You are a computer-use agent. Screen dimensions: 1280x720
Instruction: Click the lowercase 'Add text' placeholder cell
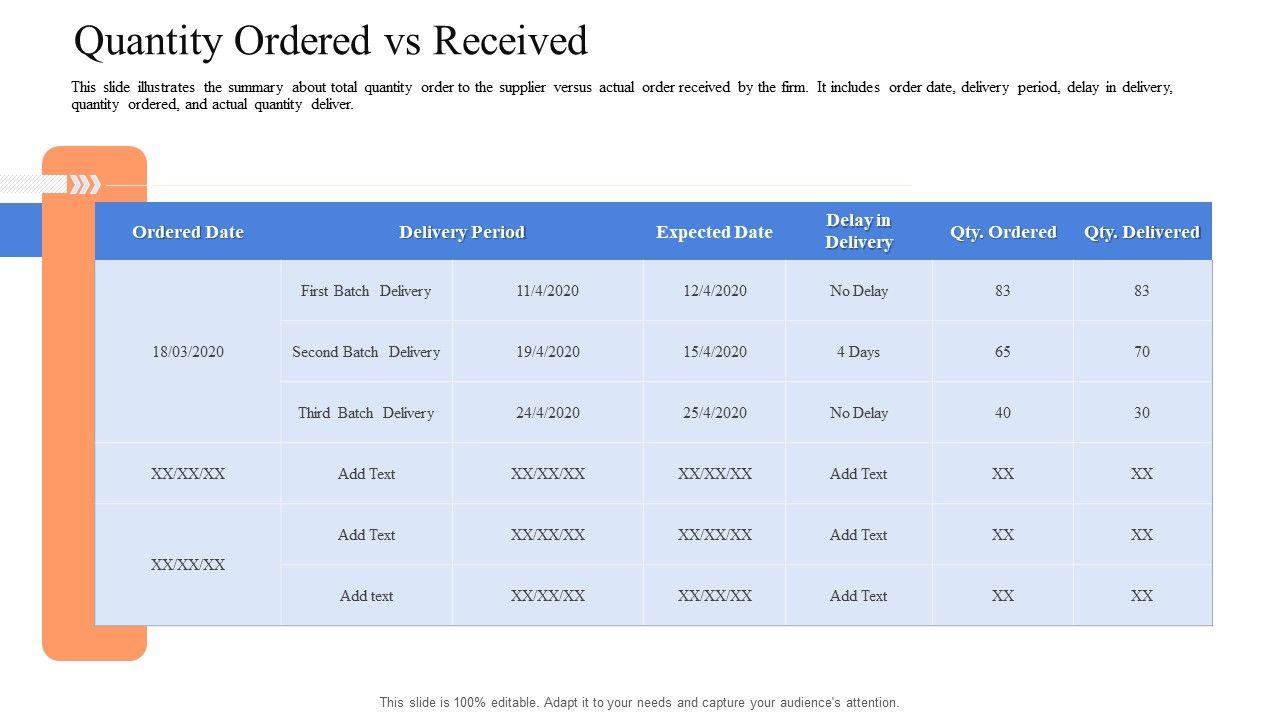[x=366, y=596]
